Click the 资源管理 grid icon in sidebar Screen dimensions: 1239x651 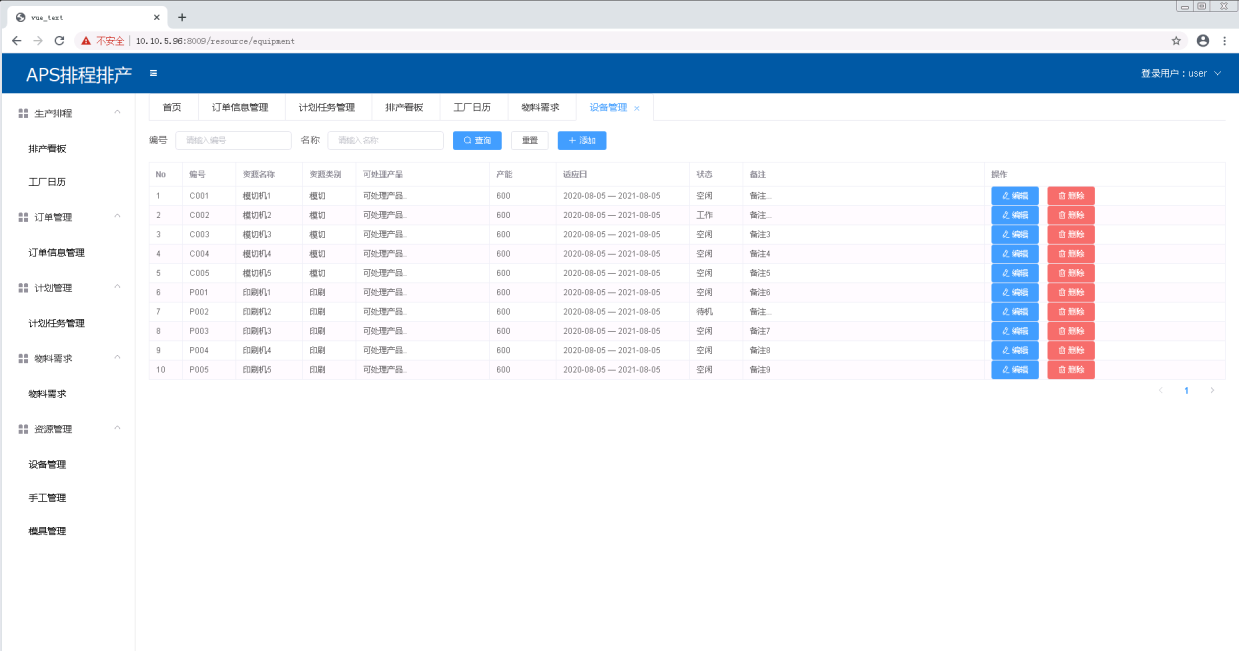click(23, 429)
